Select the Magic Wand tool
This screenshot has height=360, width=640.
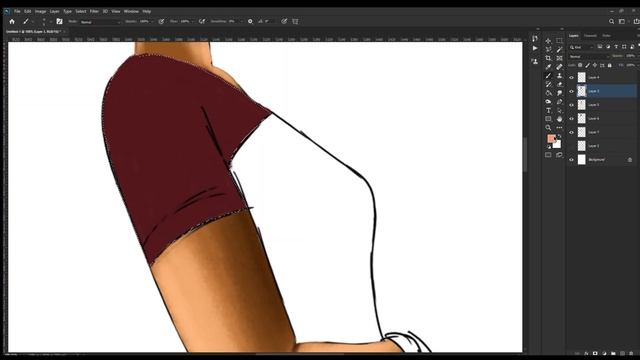click(559, 49)
